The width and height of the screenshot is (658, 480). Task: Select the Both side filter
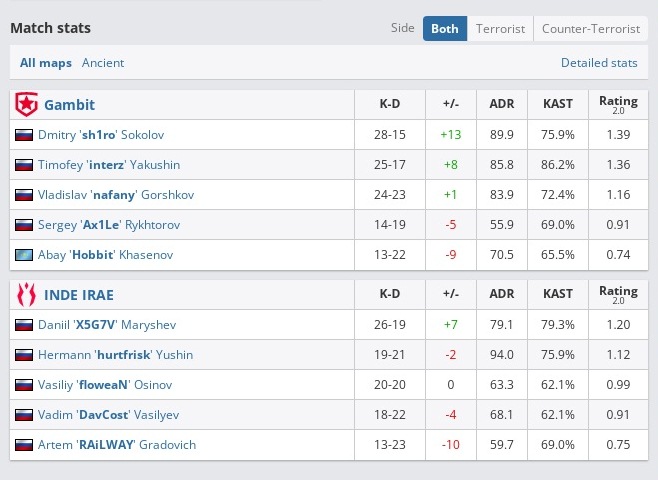(445, 29)
